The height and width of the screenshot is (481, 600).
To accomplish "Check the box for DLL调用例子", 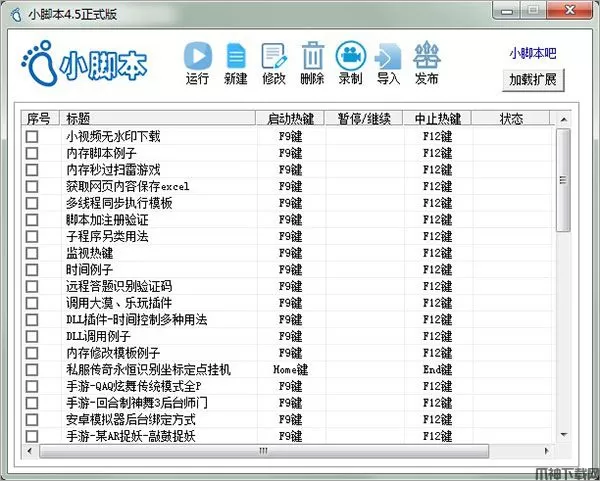I will (32, 336).
